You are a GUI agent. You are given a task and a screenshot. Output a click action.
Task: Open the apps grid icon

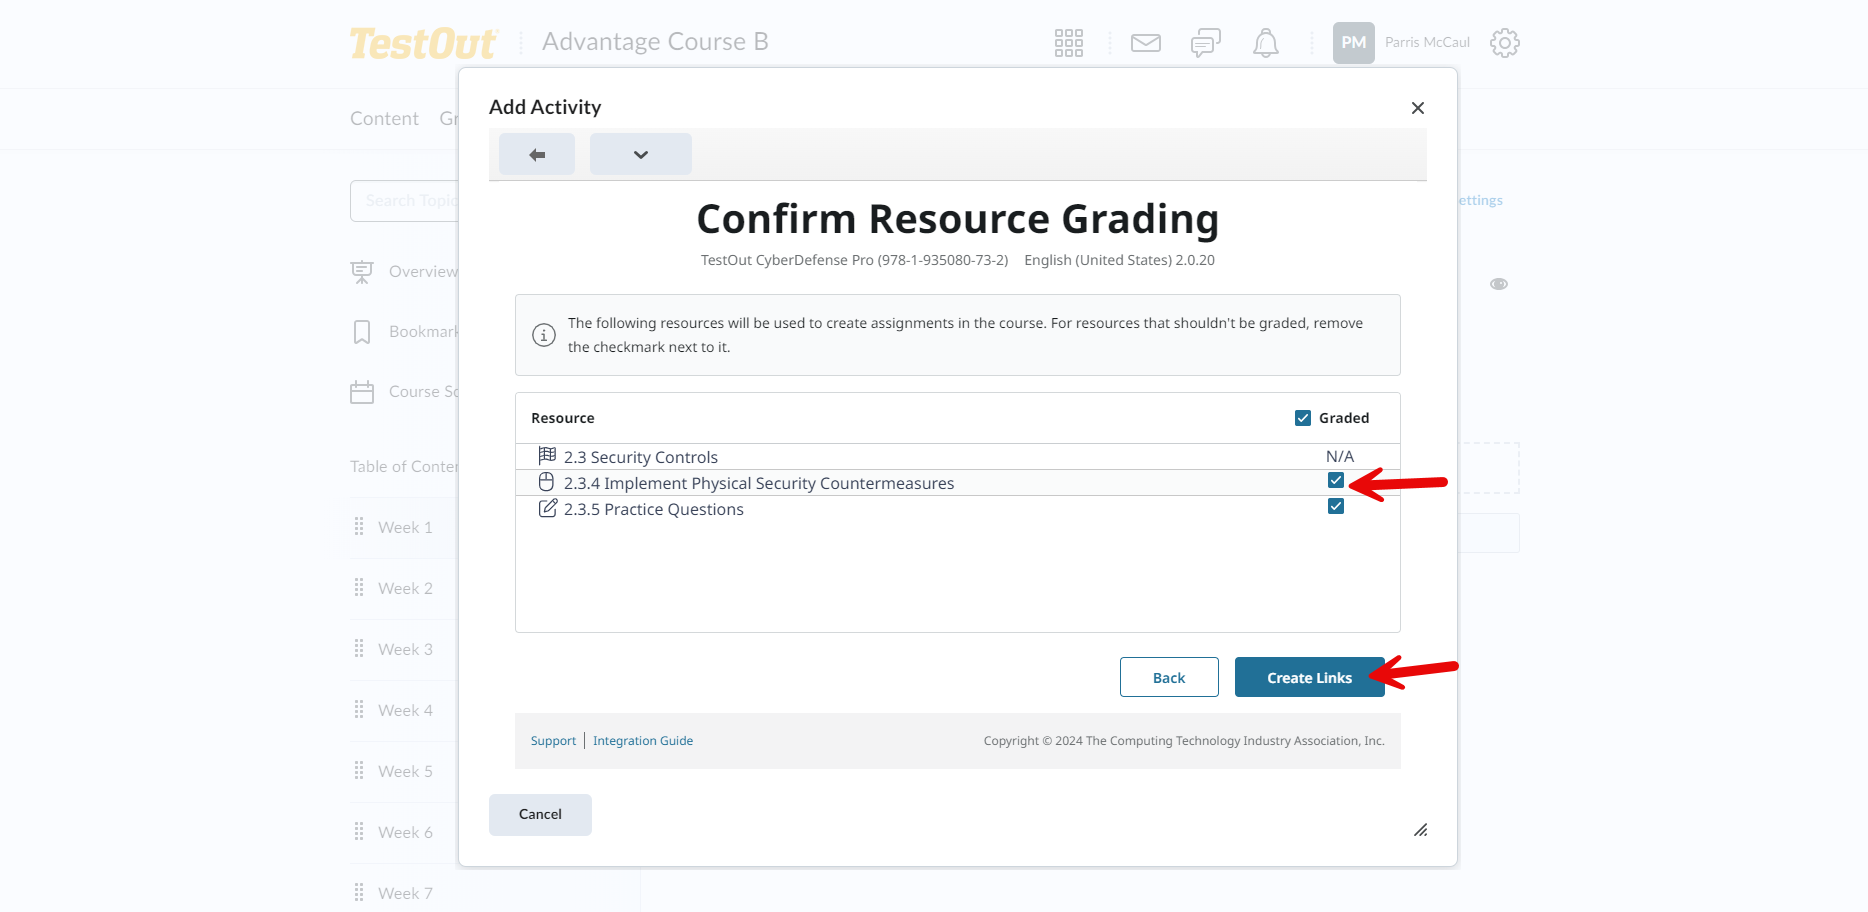1068,43
